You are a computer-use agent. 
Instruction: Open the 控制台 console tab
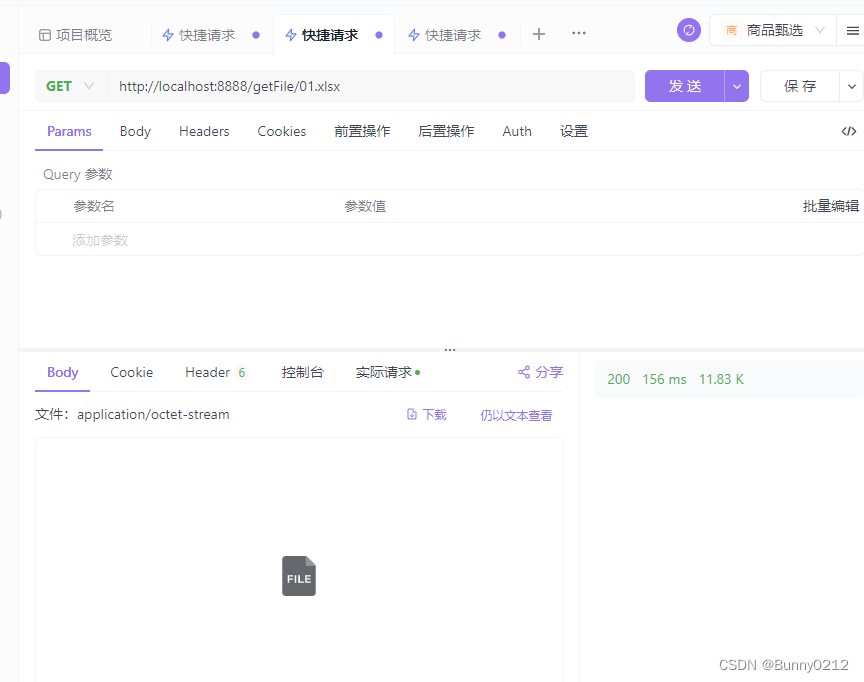coord(302,372)
